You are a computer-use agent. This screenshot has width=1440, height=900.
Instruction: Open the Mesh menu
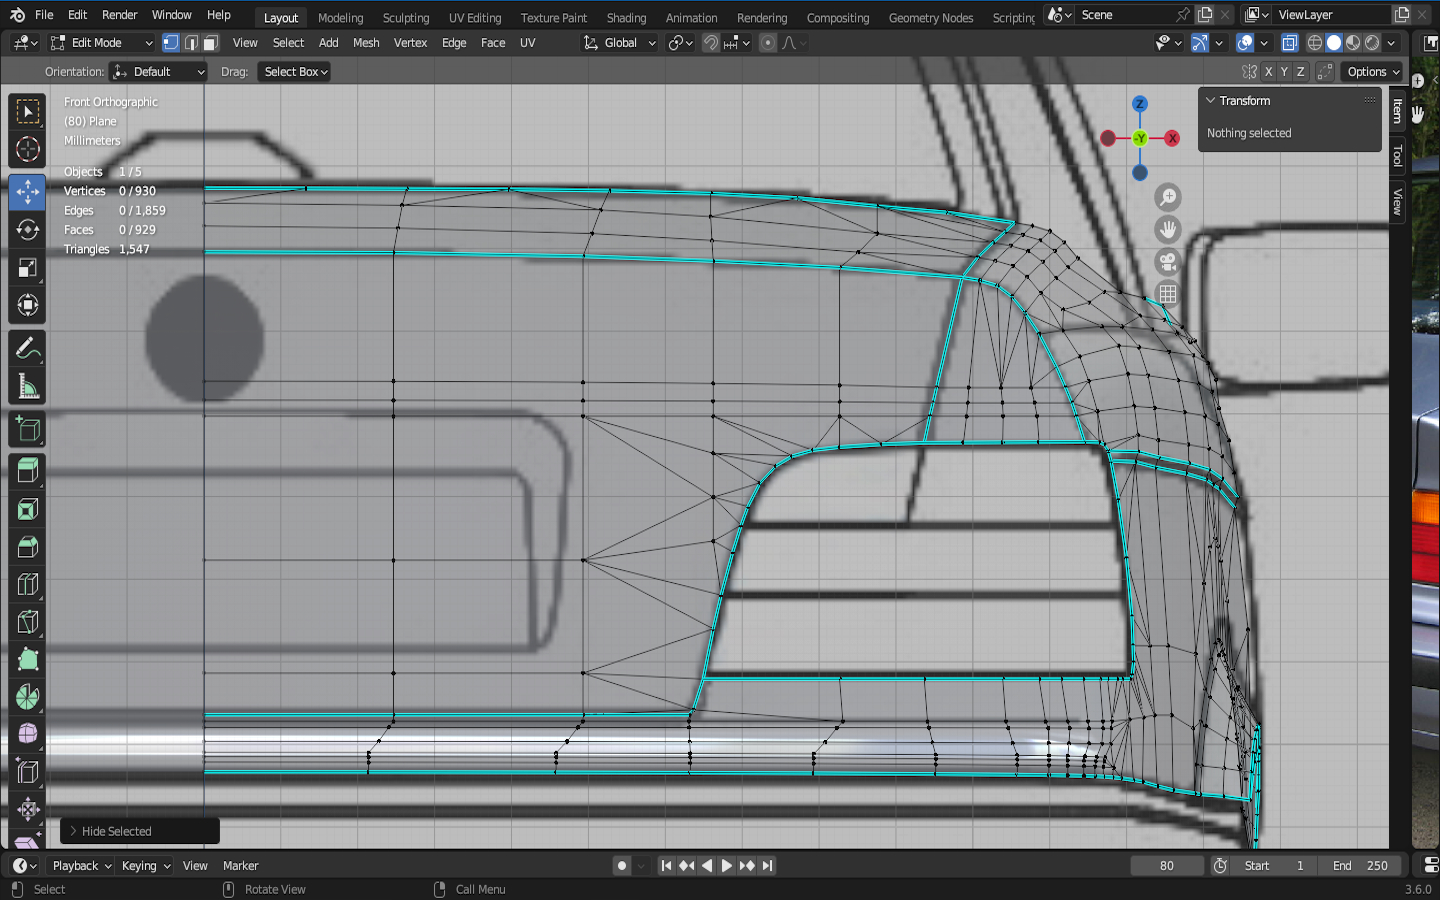tap(366, 43)
